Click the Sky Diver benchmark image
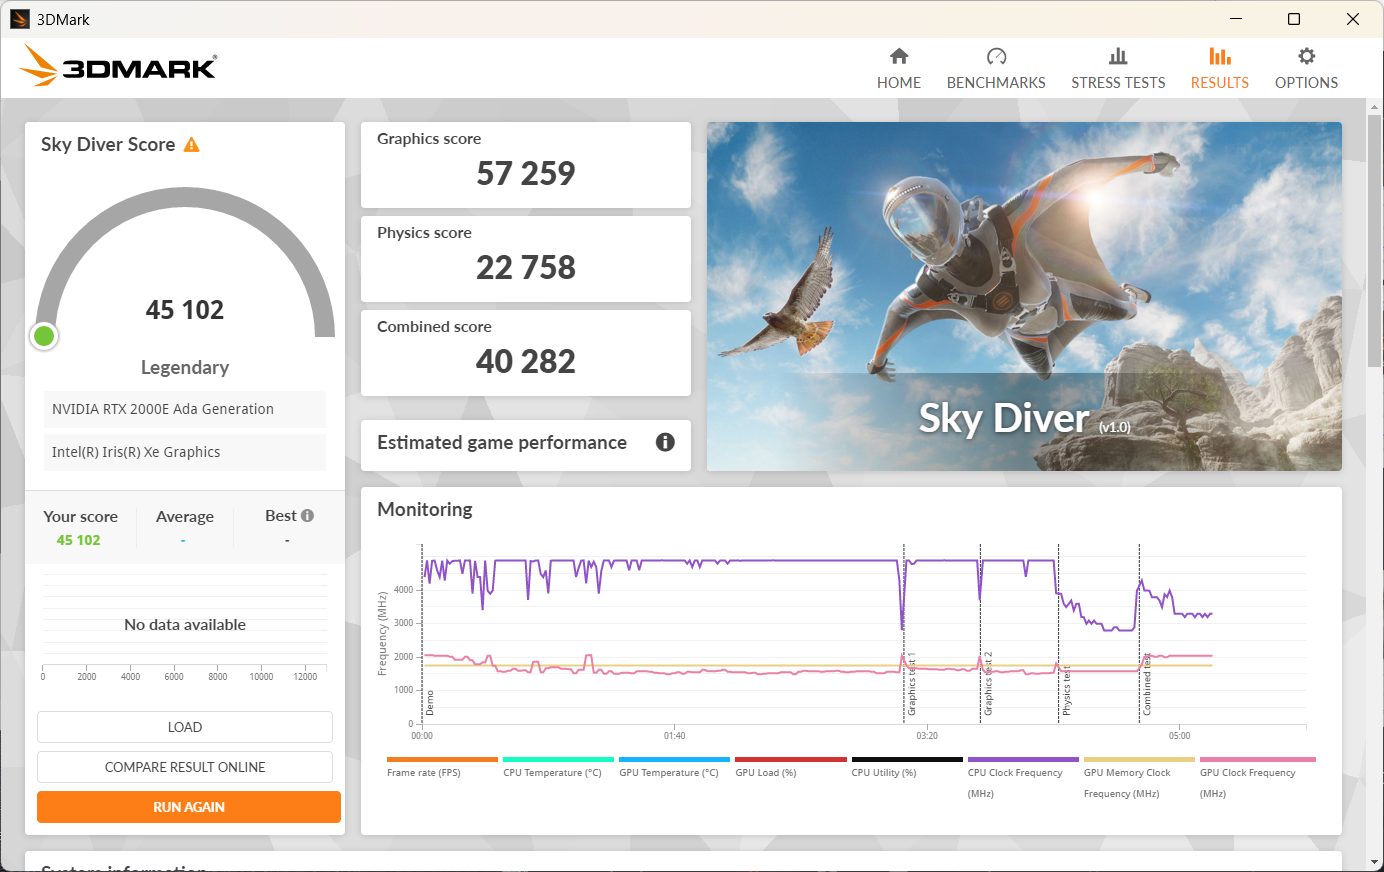 [1024, 296]
